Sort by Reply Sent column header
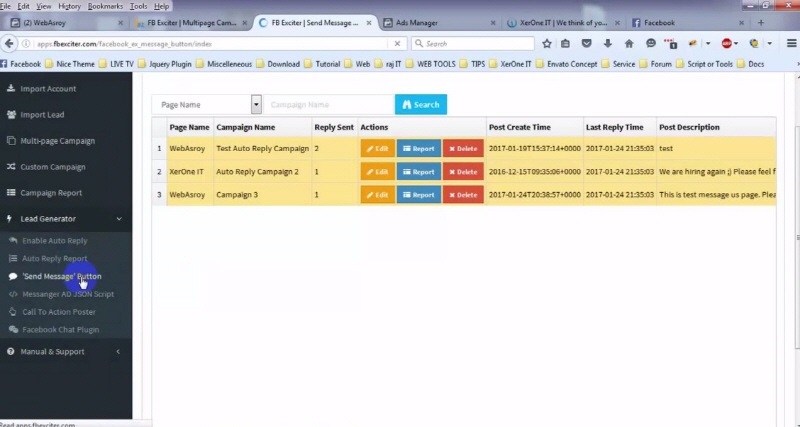This screenshot has height=427, width=800. [x=334, y=127]
